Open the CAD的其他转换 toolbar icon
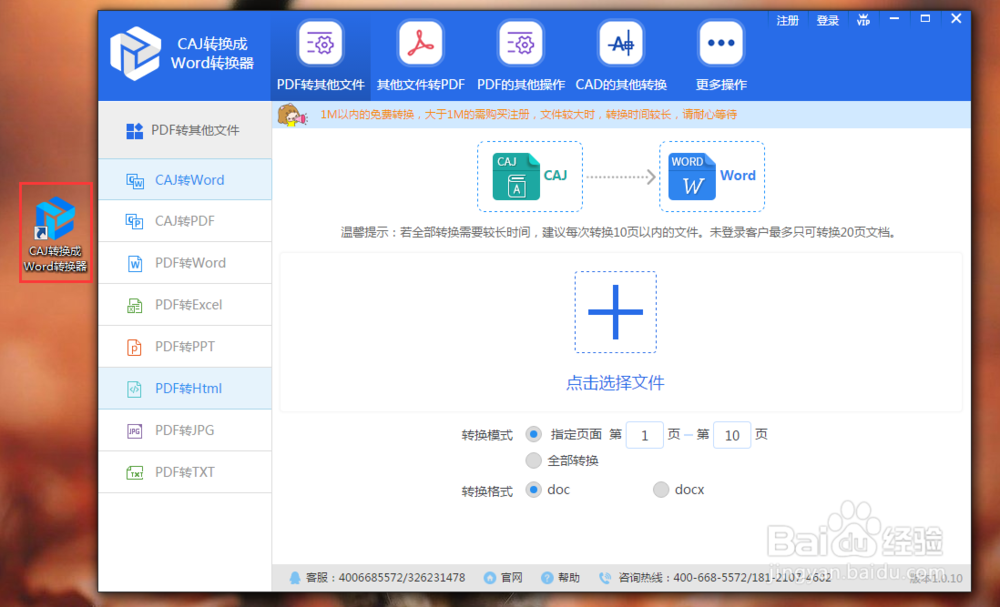 click(621, 43)
